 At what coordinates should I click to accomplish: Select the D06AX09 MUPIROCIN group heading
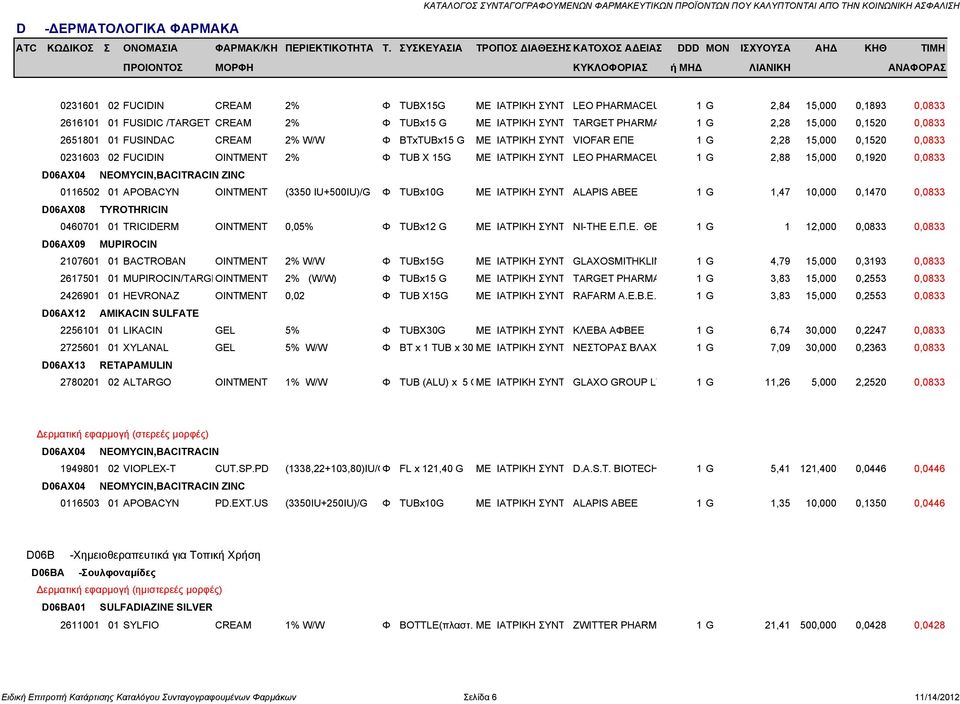coord(99,244)
